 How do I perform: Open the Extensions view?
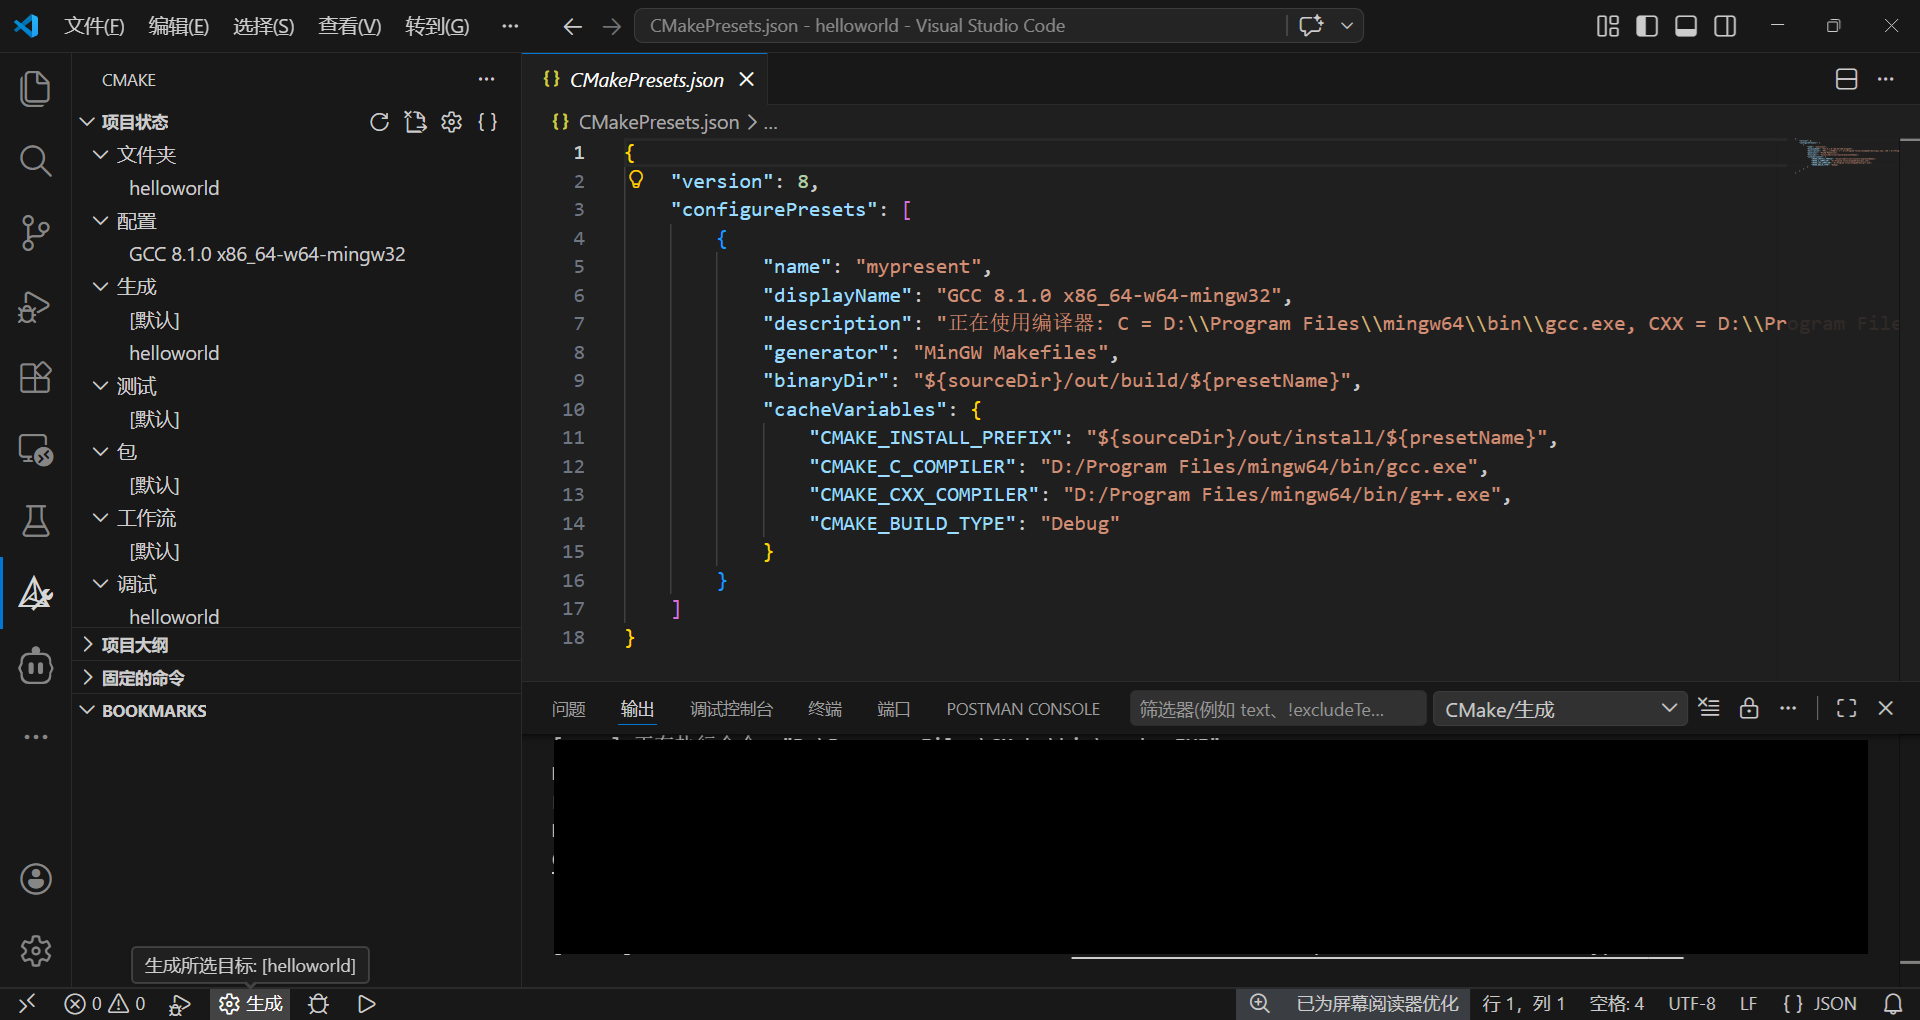pyautogui.click(x=36, y=377)
